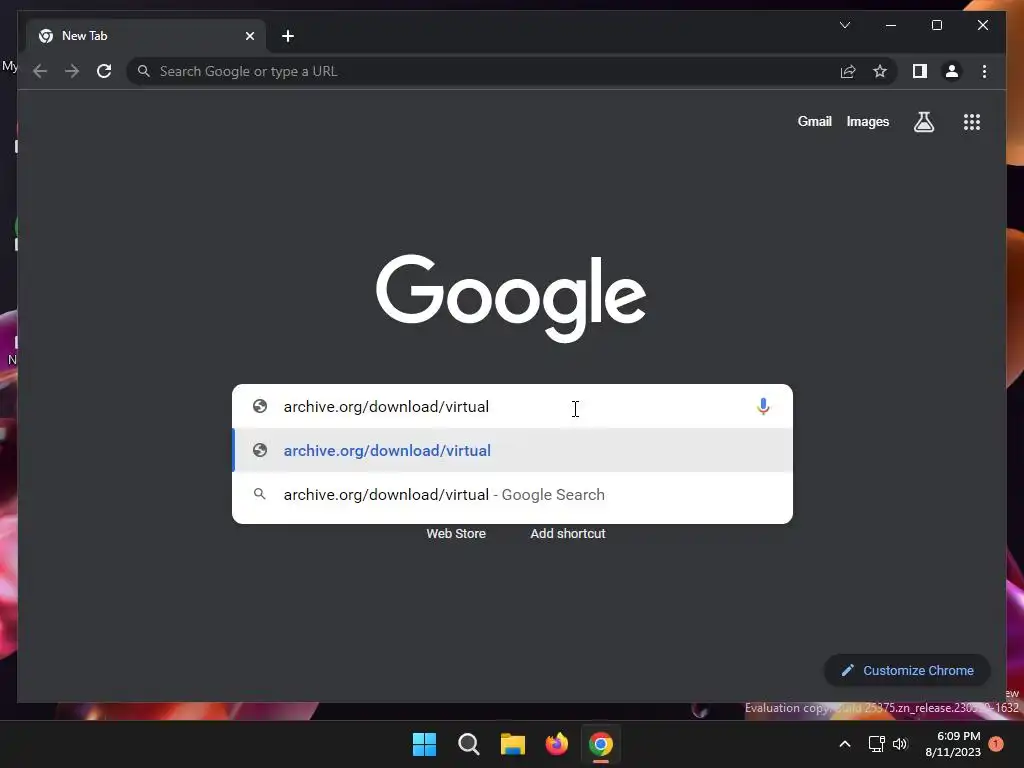Close the New Tab tab
This screenshot has height=768, width=1024.
tap(249, 36)
